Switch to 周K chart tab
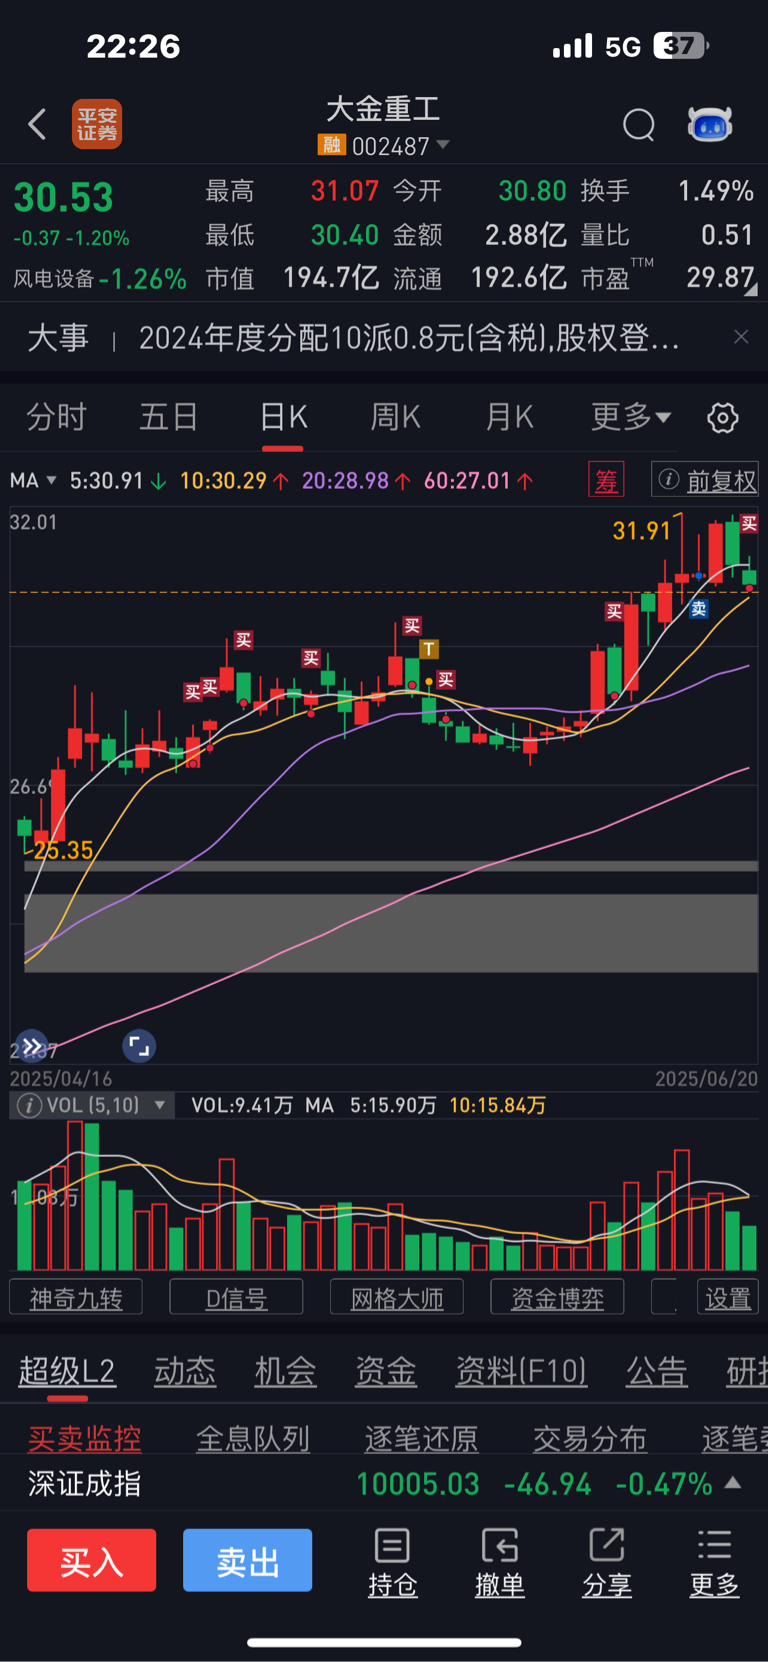Image resolution: width=768 pixels, height=1662 pixels. coord(396,416)
